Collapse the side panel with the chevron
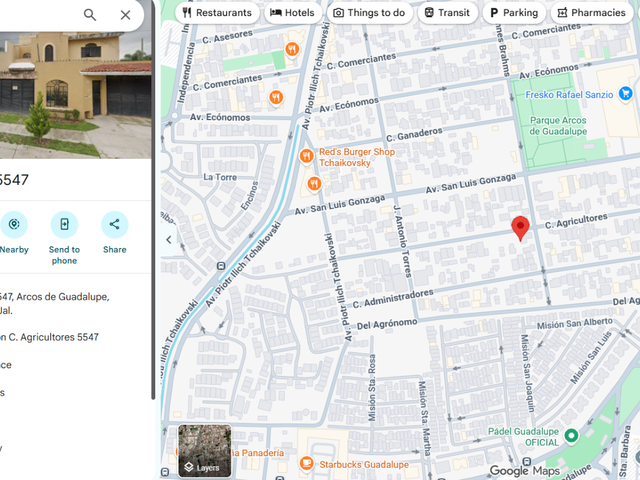 pyautogui.click(x=169, y=240)
